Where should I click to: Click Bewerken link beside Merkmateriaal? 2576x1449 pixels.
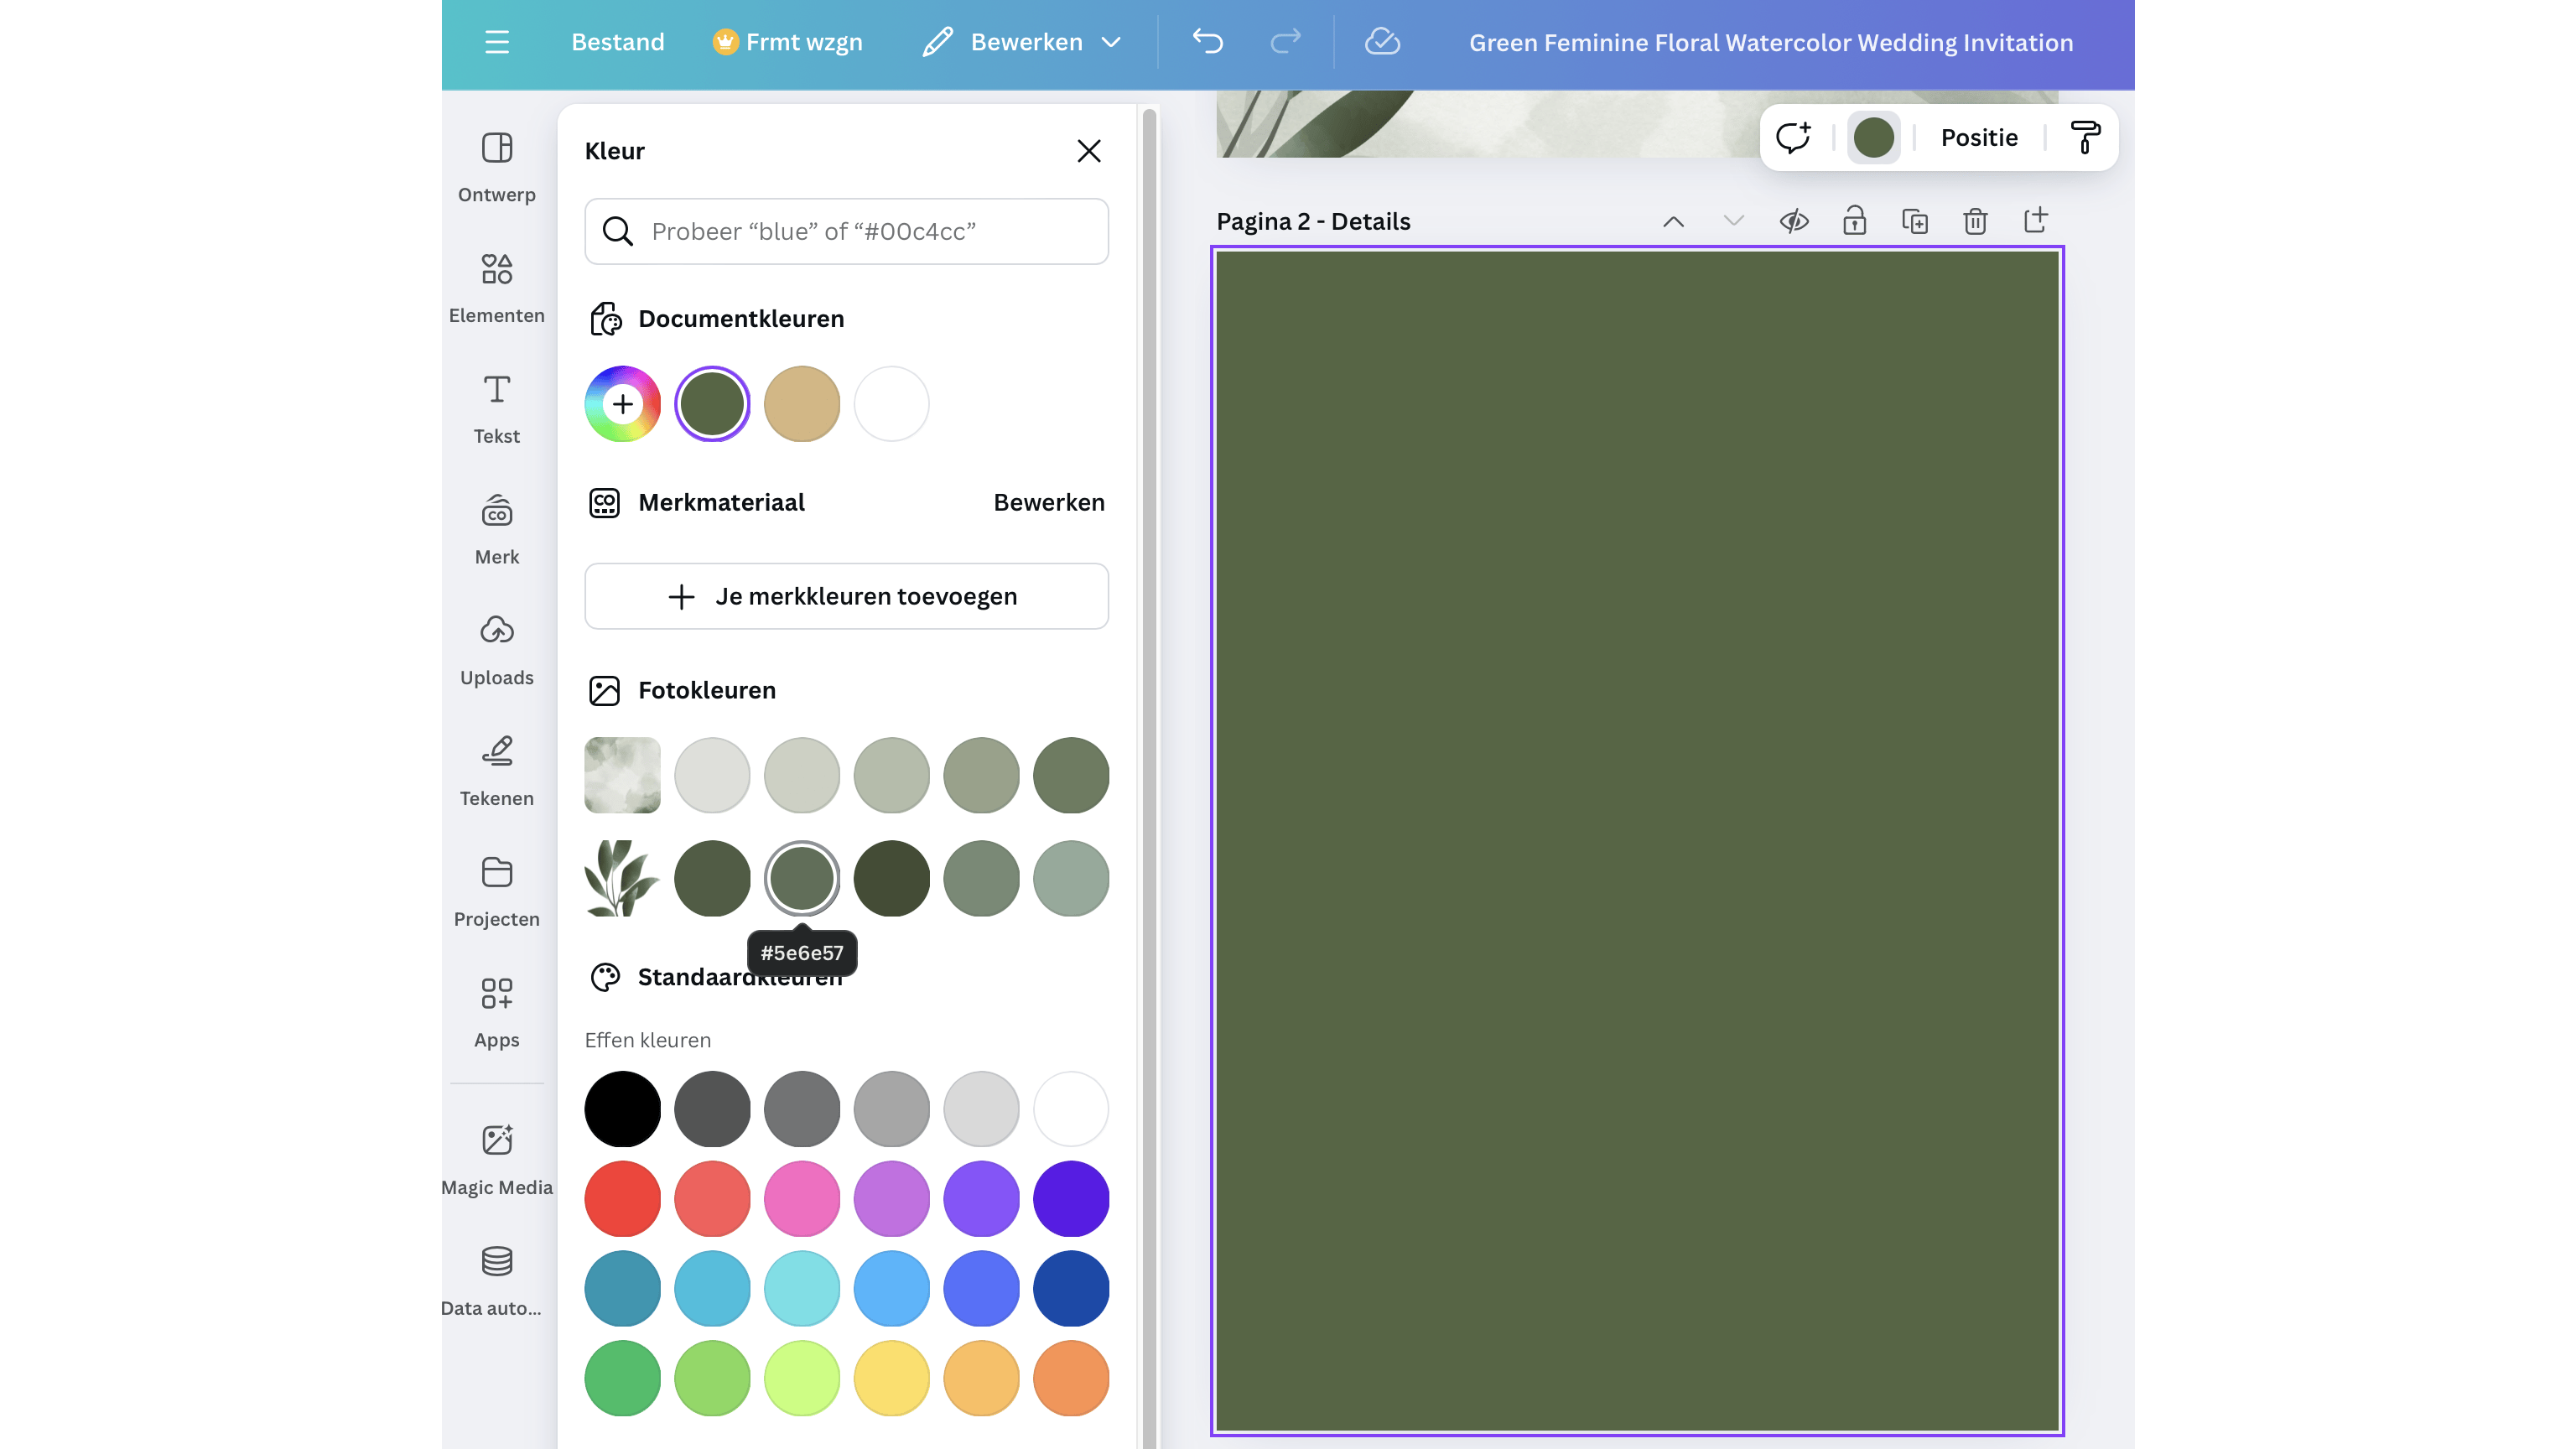point(1048,502)
